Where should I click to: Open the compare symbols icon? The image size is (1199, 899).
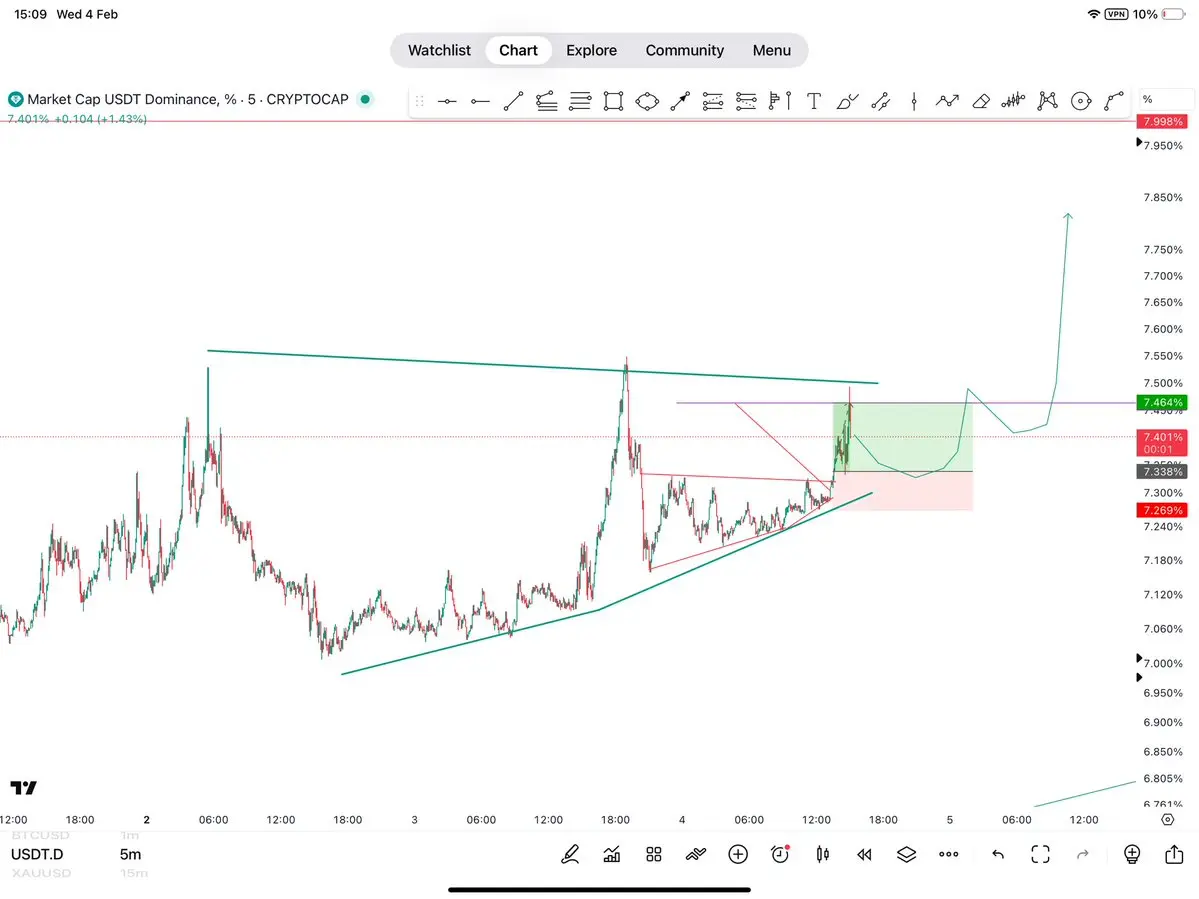(696, 854)
